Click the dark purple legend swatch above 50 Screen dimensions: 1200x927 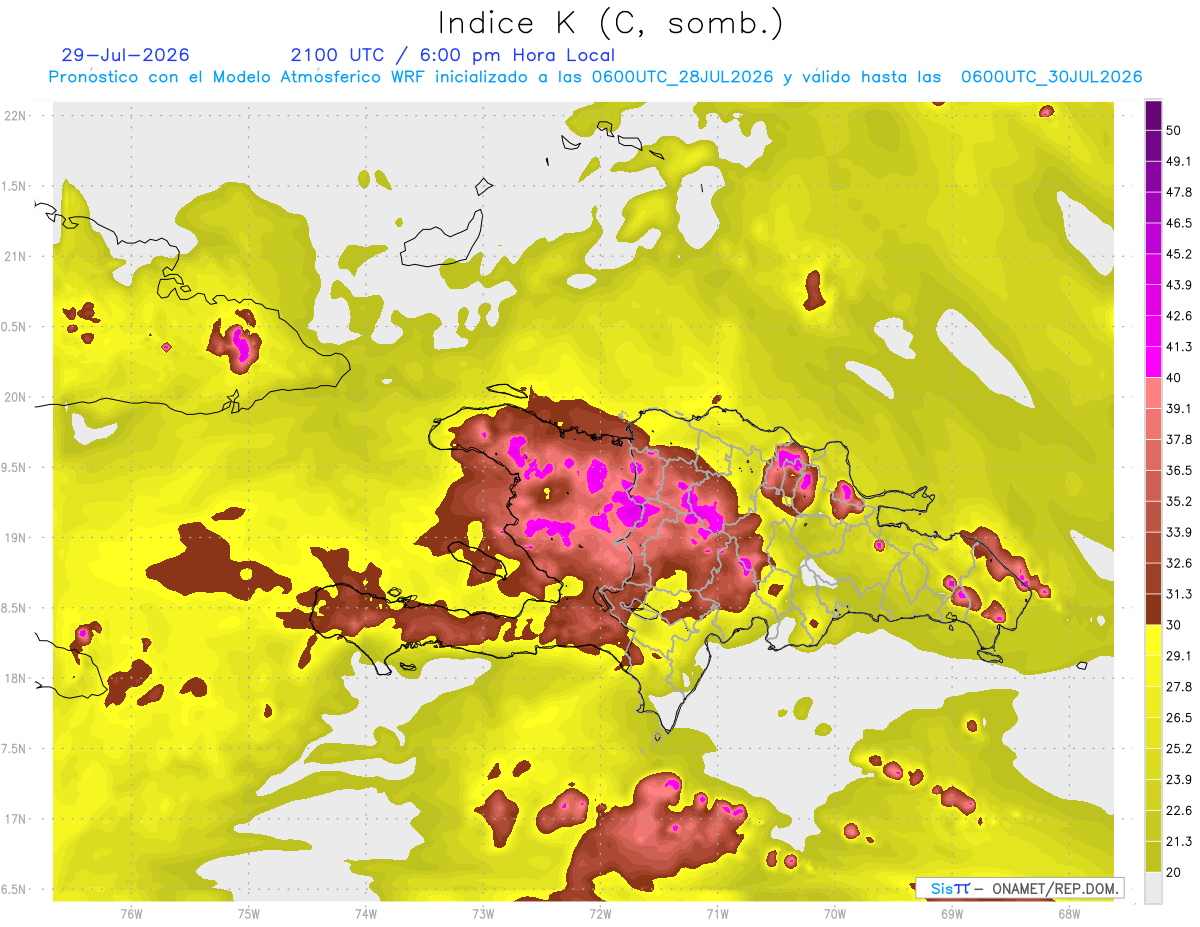1153,115
